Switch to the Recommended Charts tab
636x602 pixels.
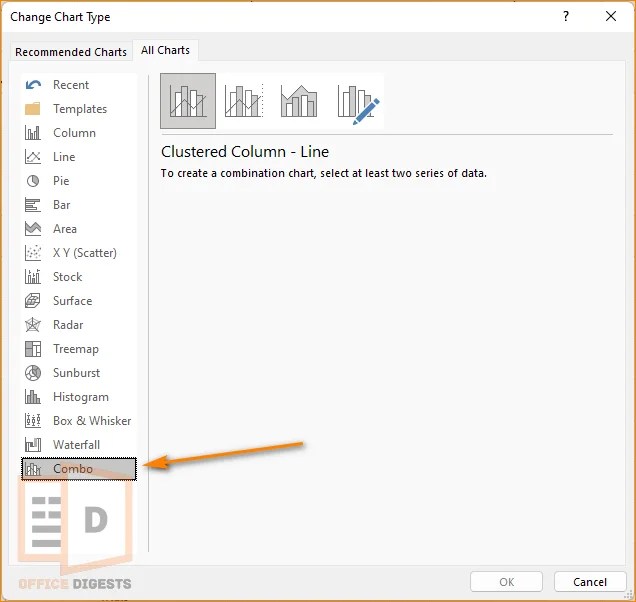click(x=71, y=52)
